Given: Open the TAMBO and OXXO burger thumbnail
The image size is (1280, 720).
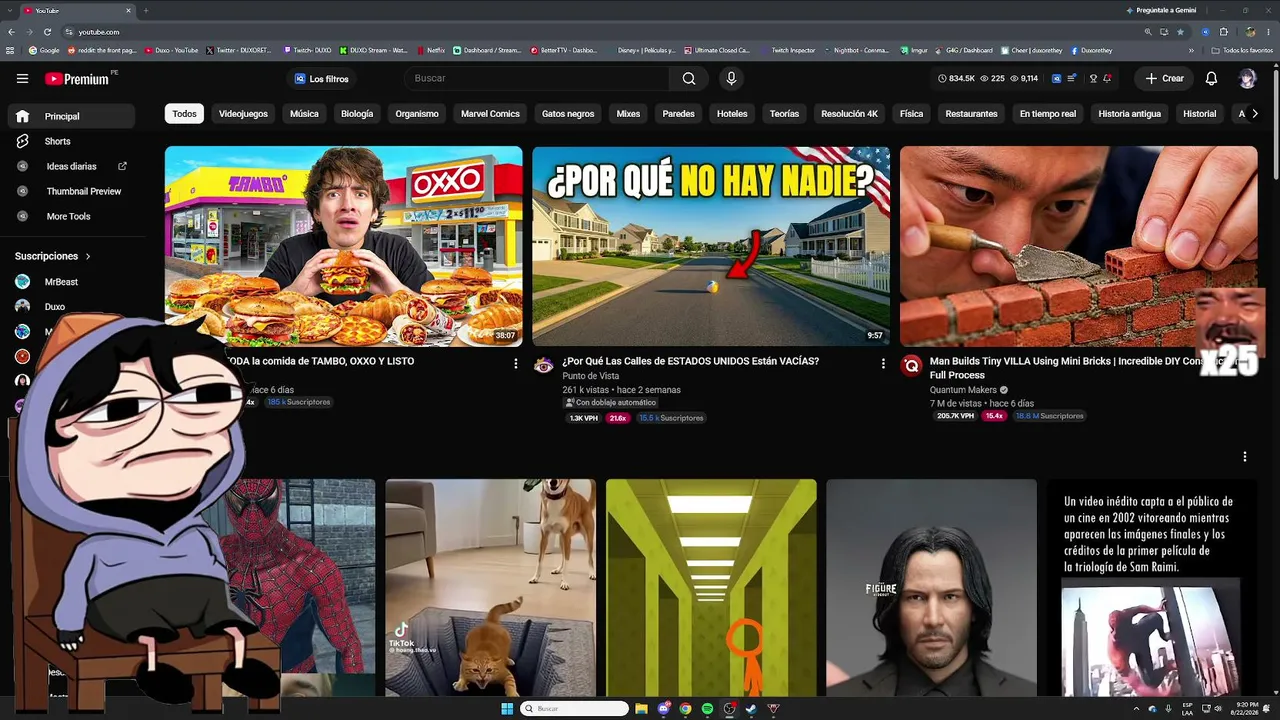Looking at the screenshot, I should (x=343, y=246).
